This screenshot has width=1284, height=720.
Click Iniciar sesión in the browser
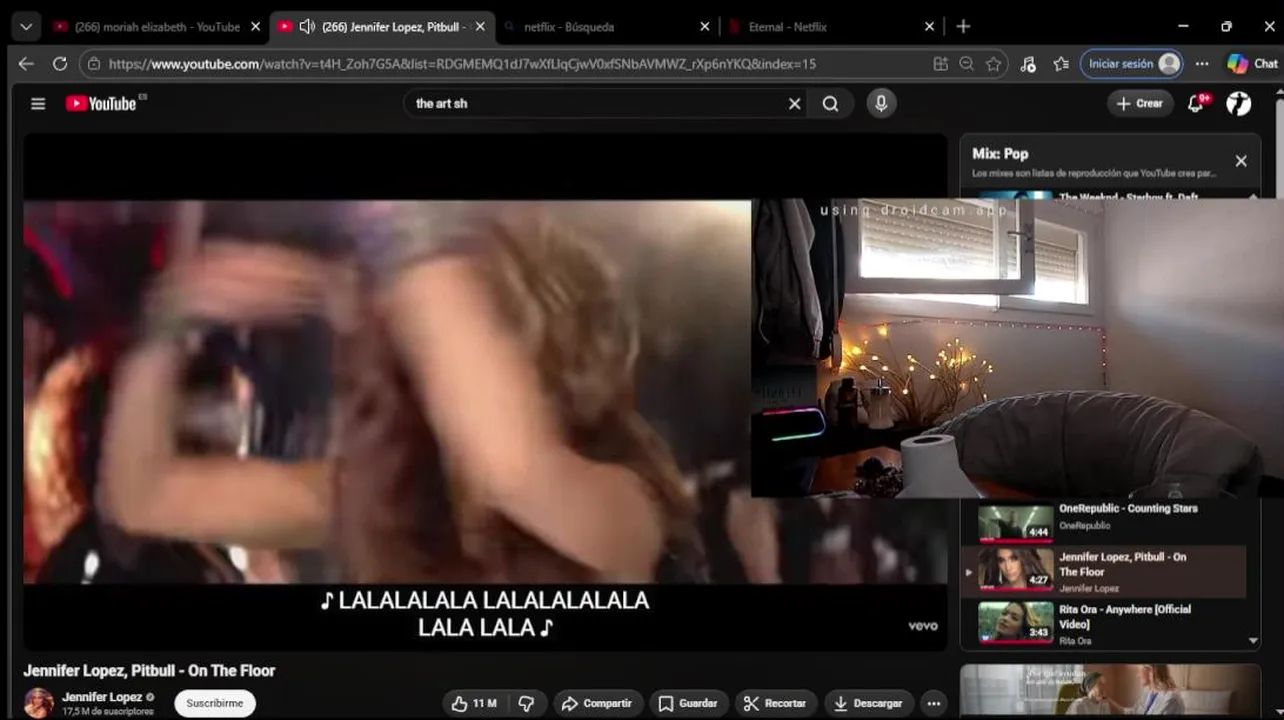(1132, 63)
